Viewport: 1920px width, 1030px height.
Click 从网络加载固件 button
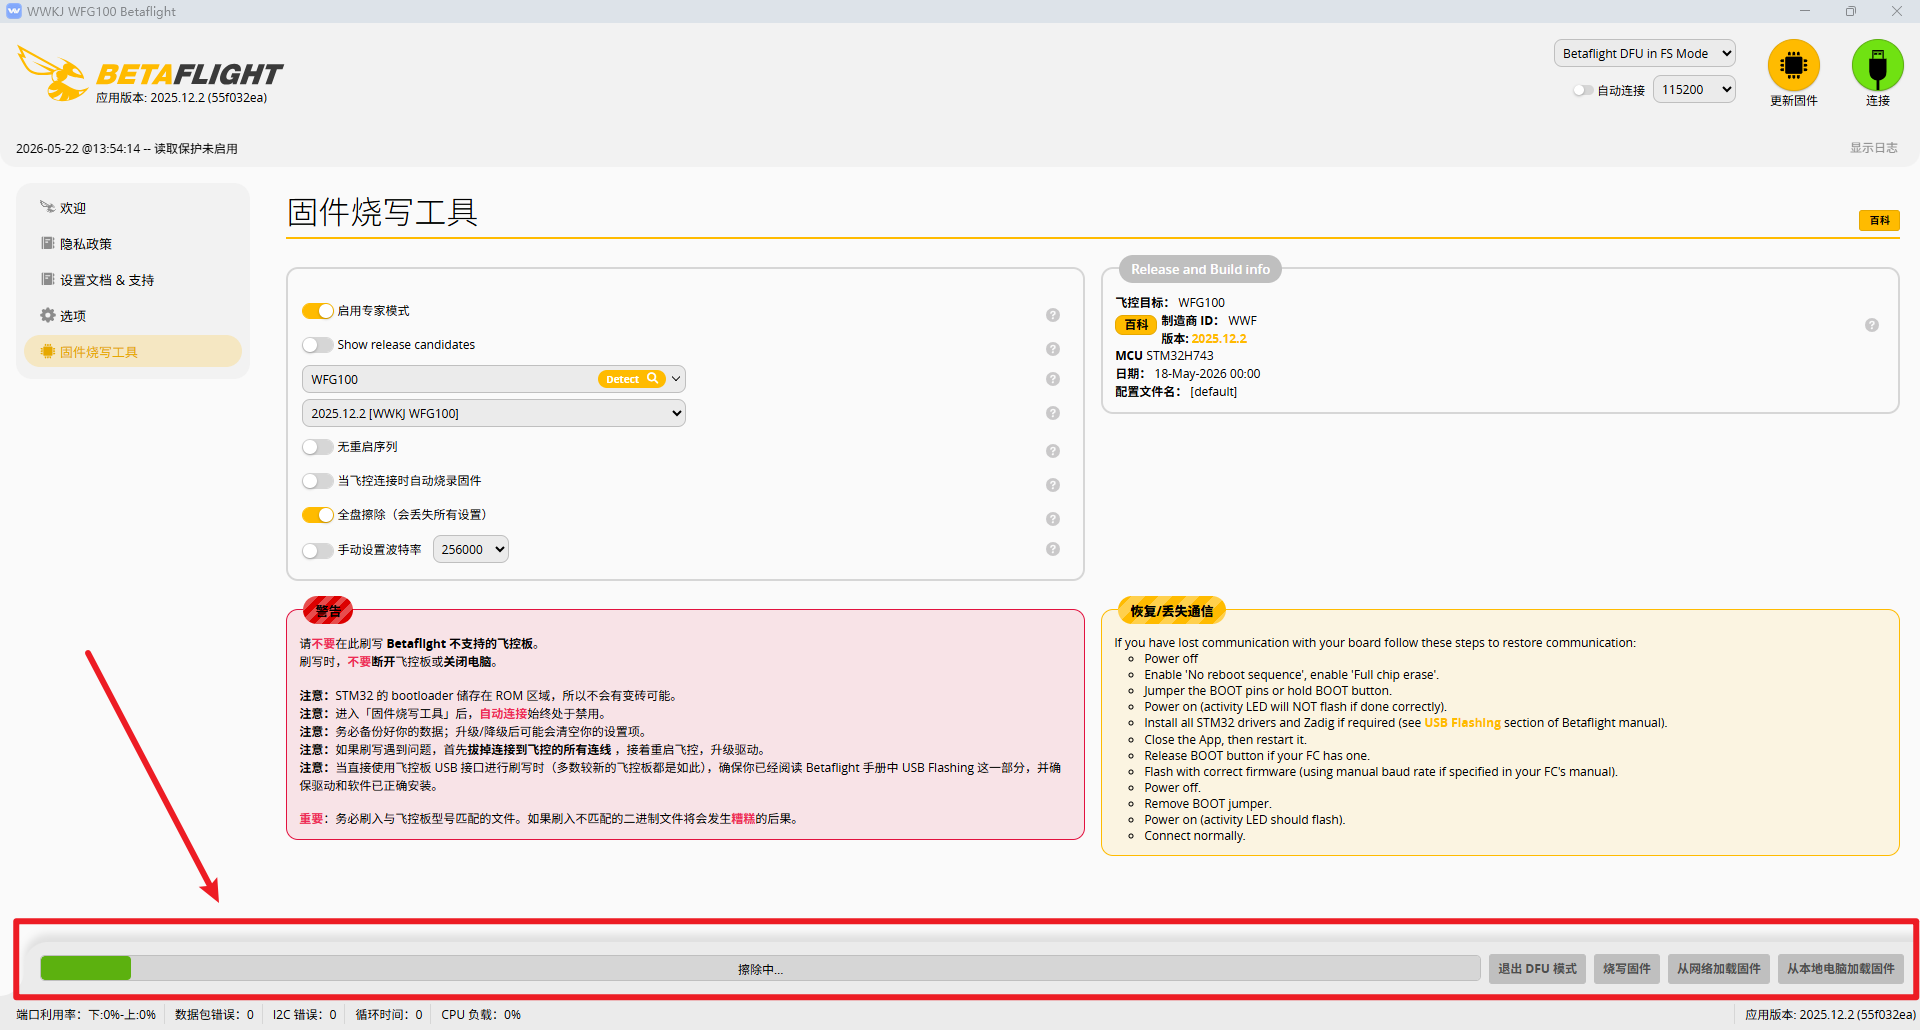tap(1719, 968)
